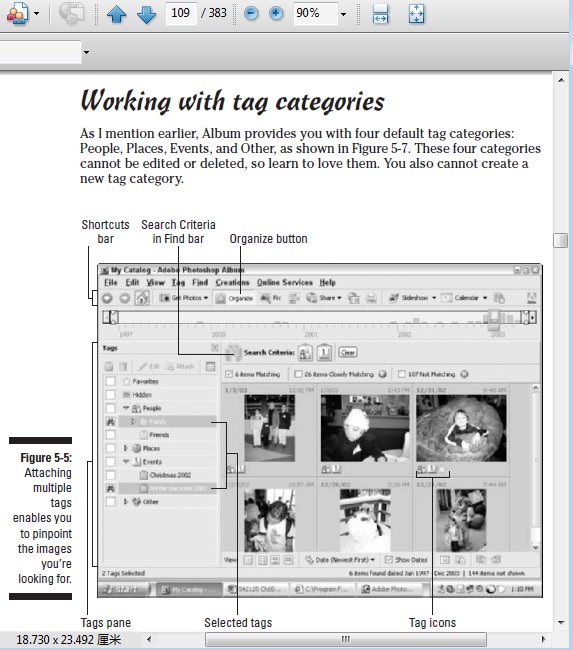
Task: Expand the Other category triangle
Action: pyautogui.click(x=126, y=502)
